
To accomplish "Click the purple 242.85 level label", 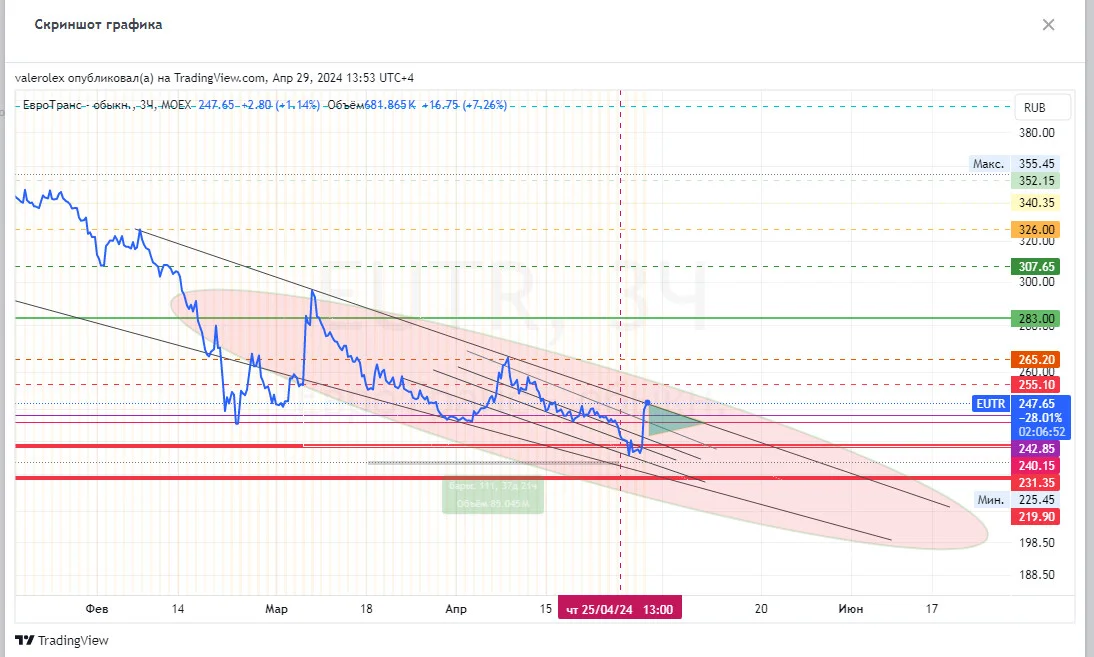I will [x=1036, y=449].
